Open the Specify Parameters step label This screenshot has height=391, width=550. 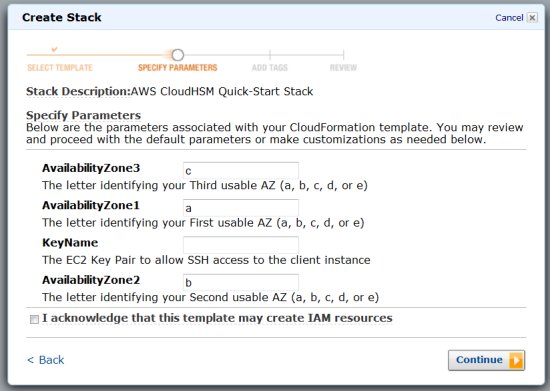click(177, 68)
